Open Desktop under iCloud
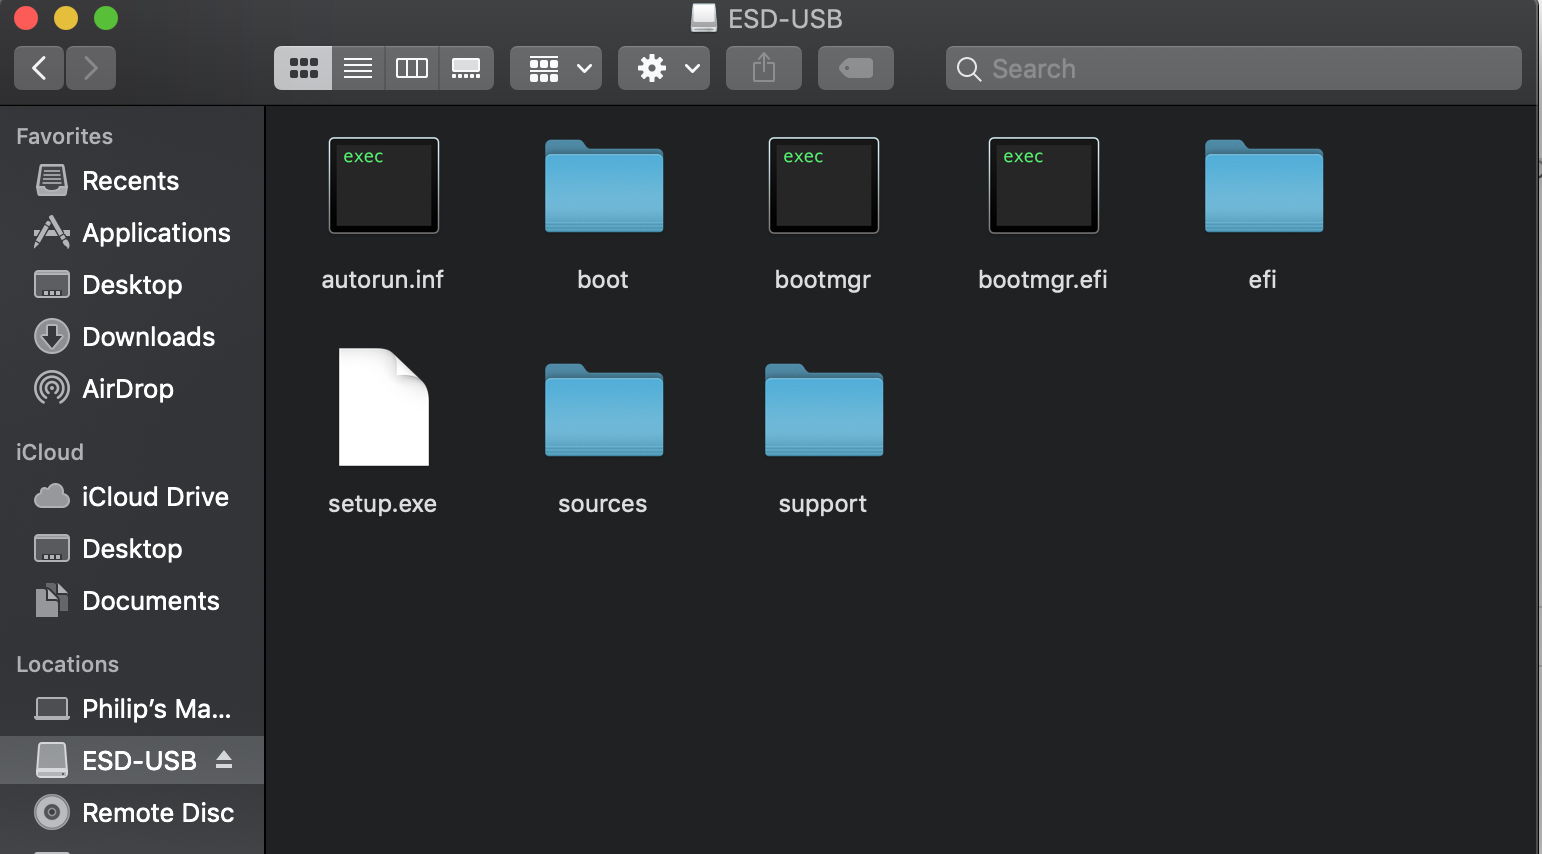 [132, 549]
